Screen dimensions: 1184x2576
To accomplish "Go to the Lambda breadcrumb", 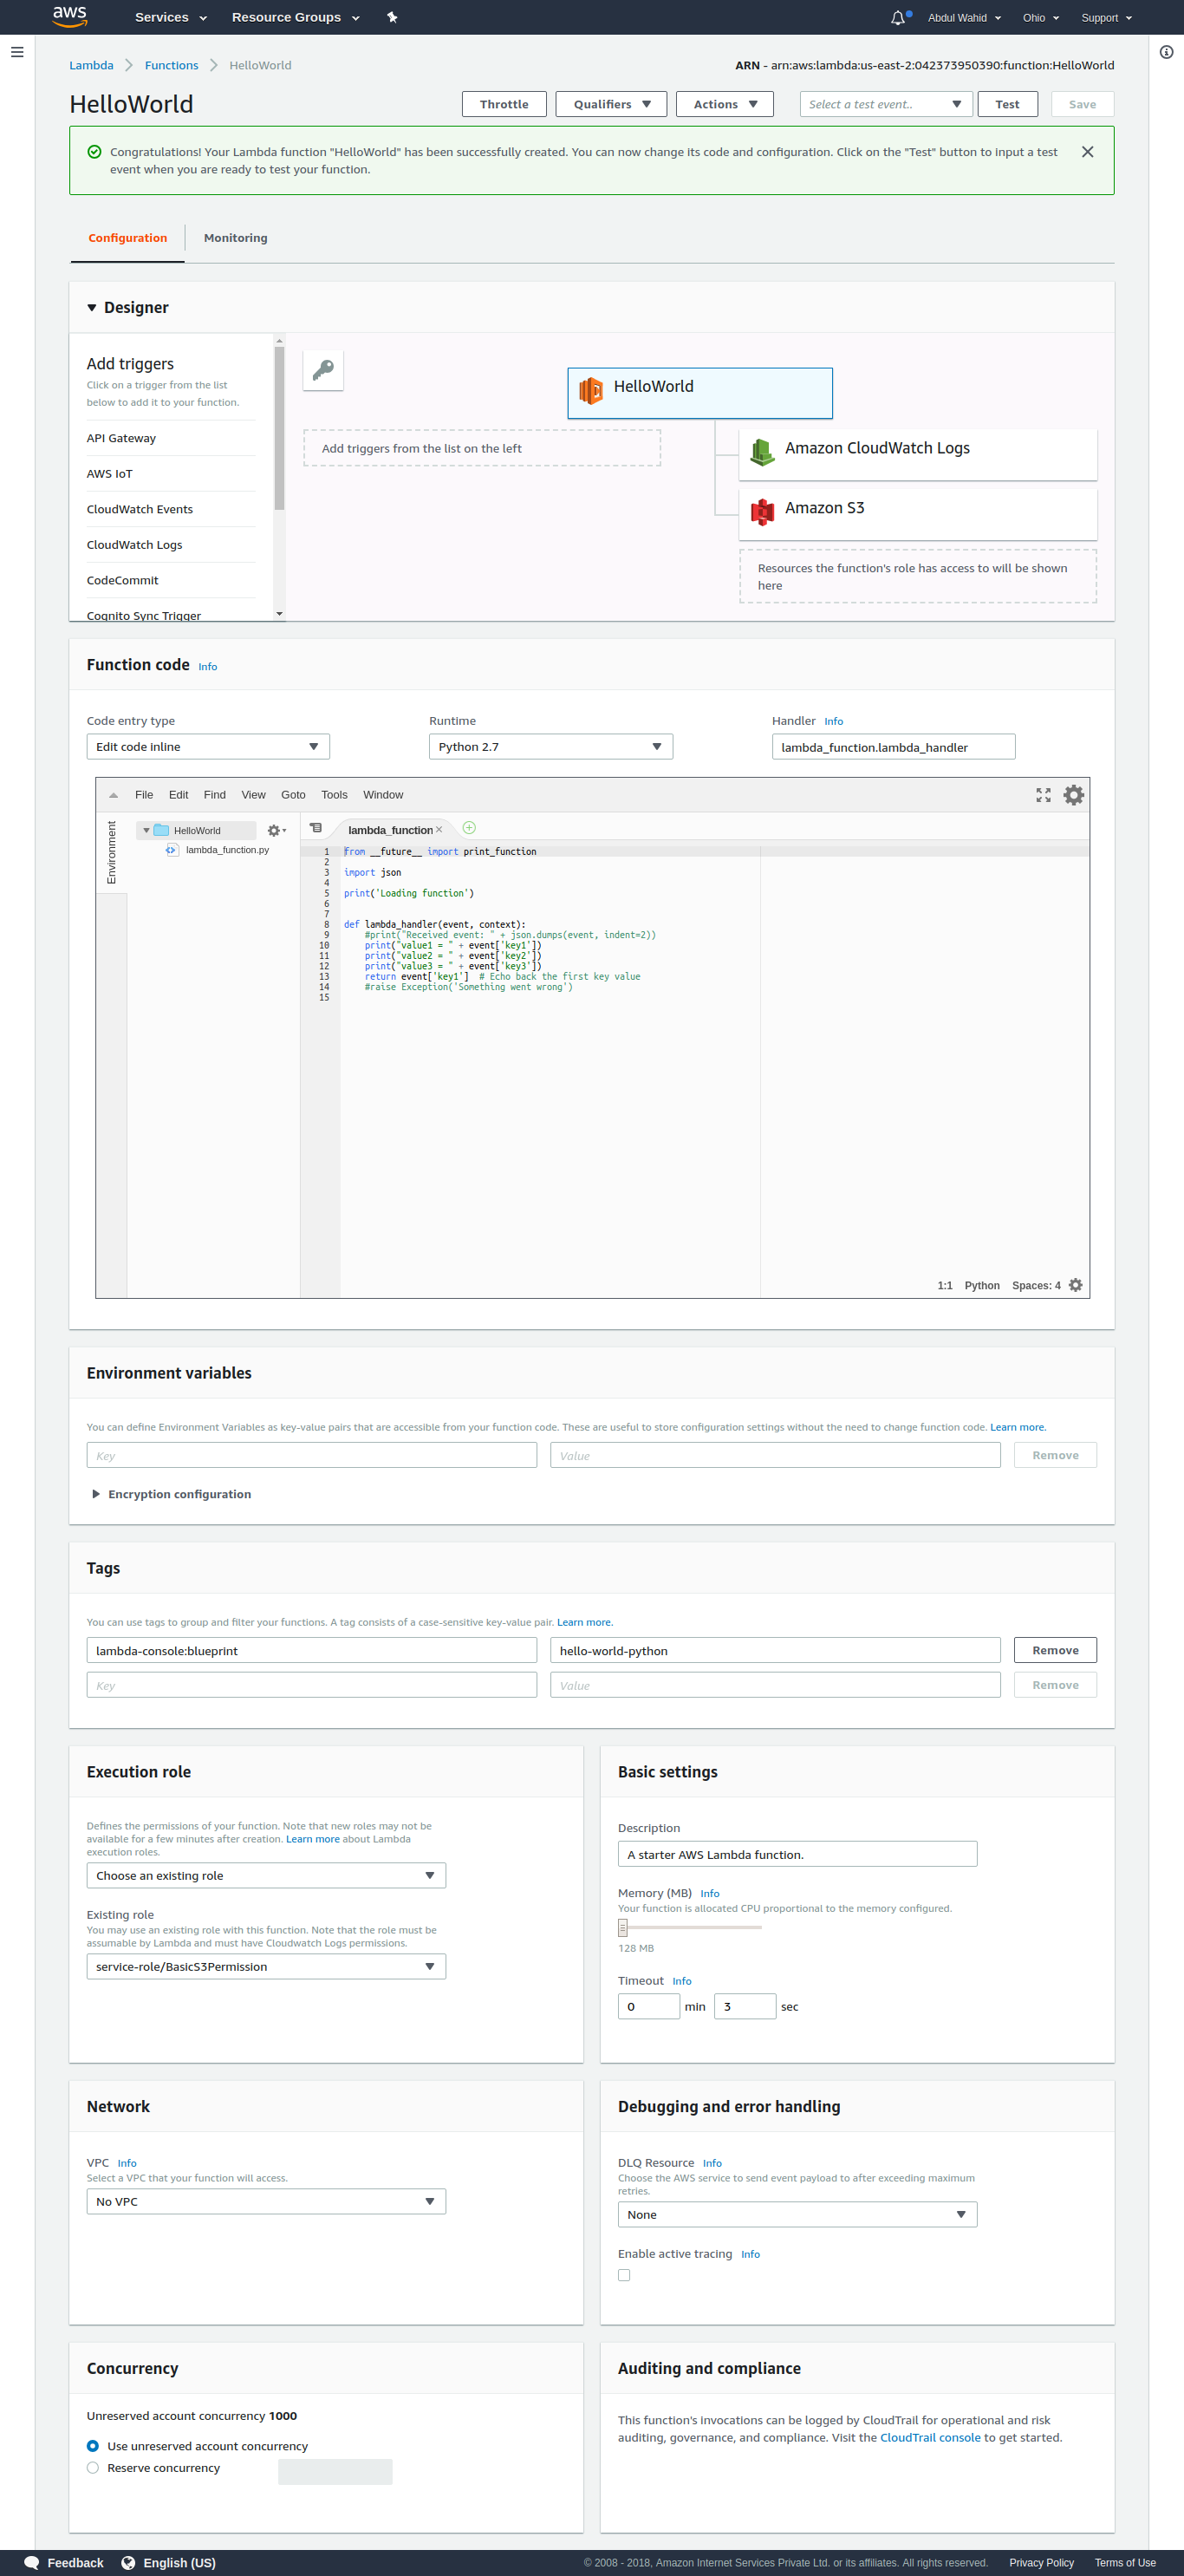I will (x=91, y=65).
